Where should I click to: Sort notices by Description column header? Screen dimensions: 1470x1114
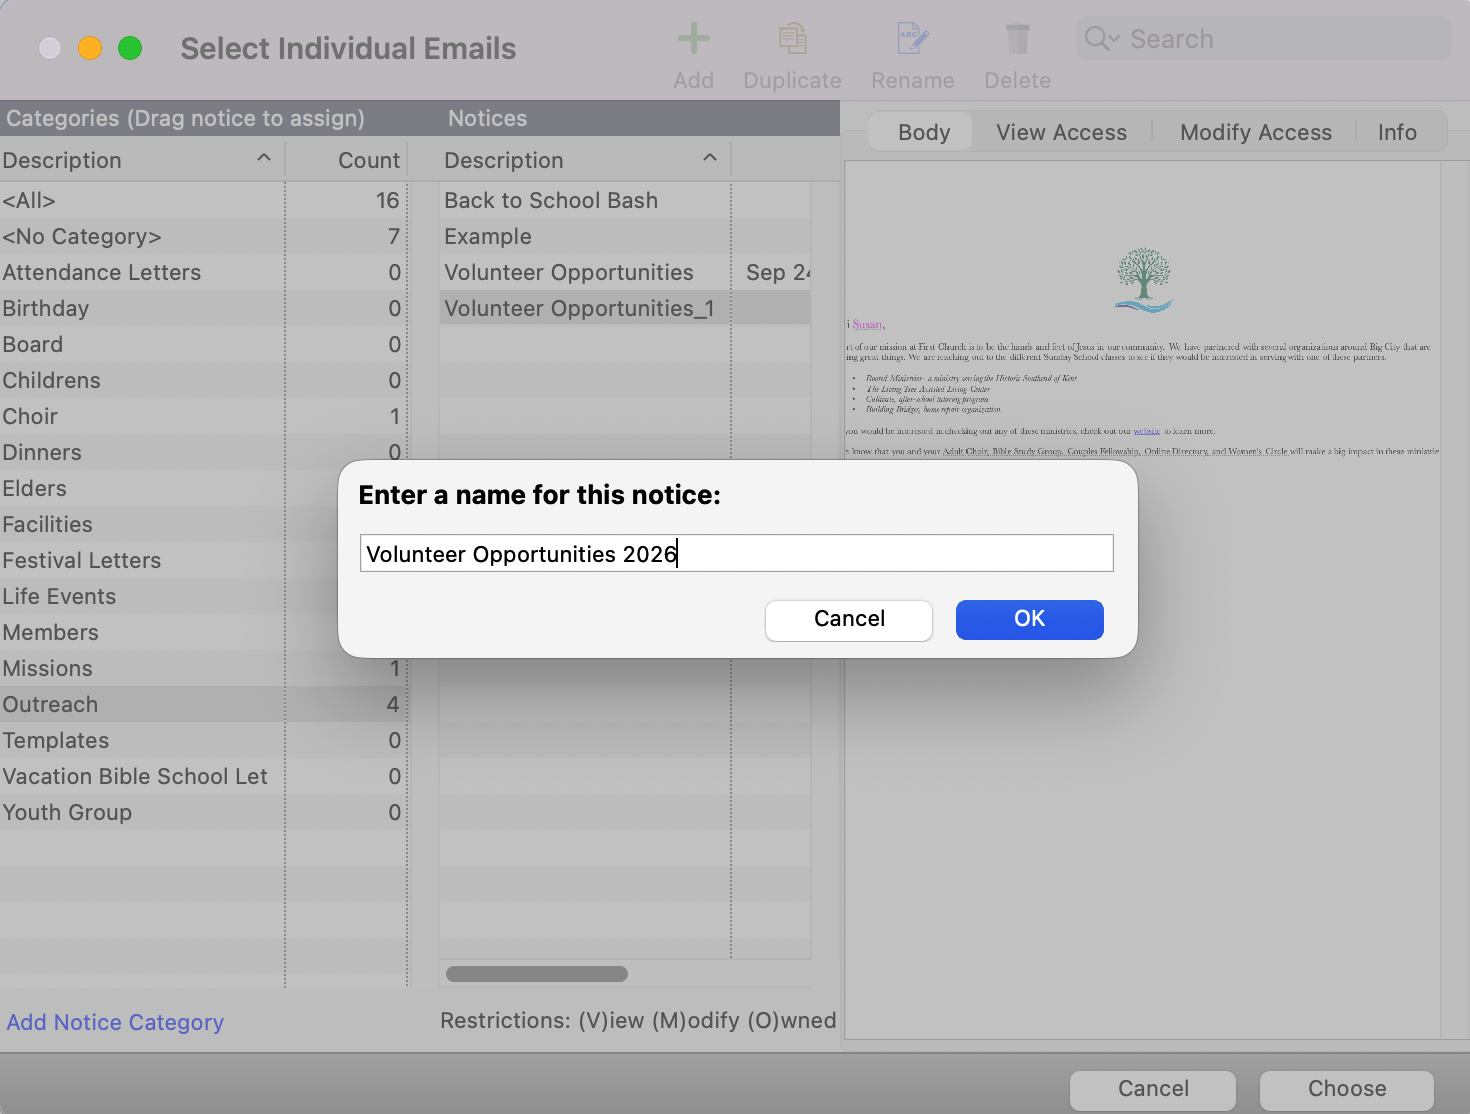584,160
